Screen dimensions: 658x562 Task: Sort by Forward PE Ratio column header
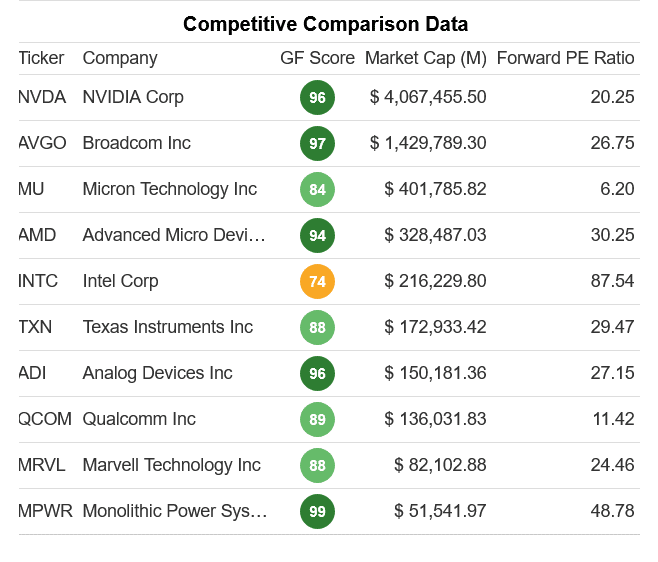pos(565,58)
